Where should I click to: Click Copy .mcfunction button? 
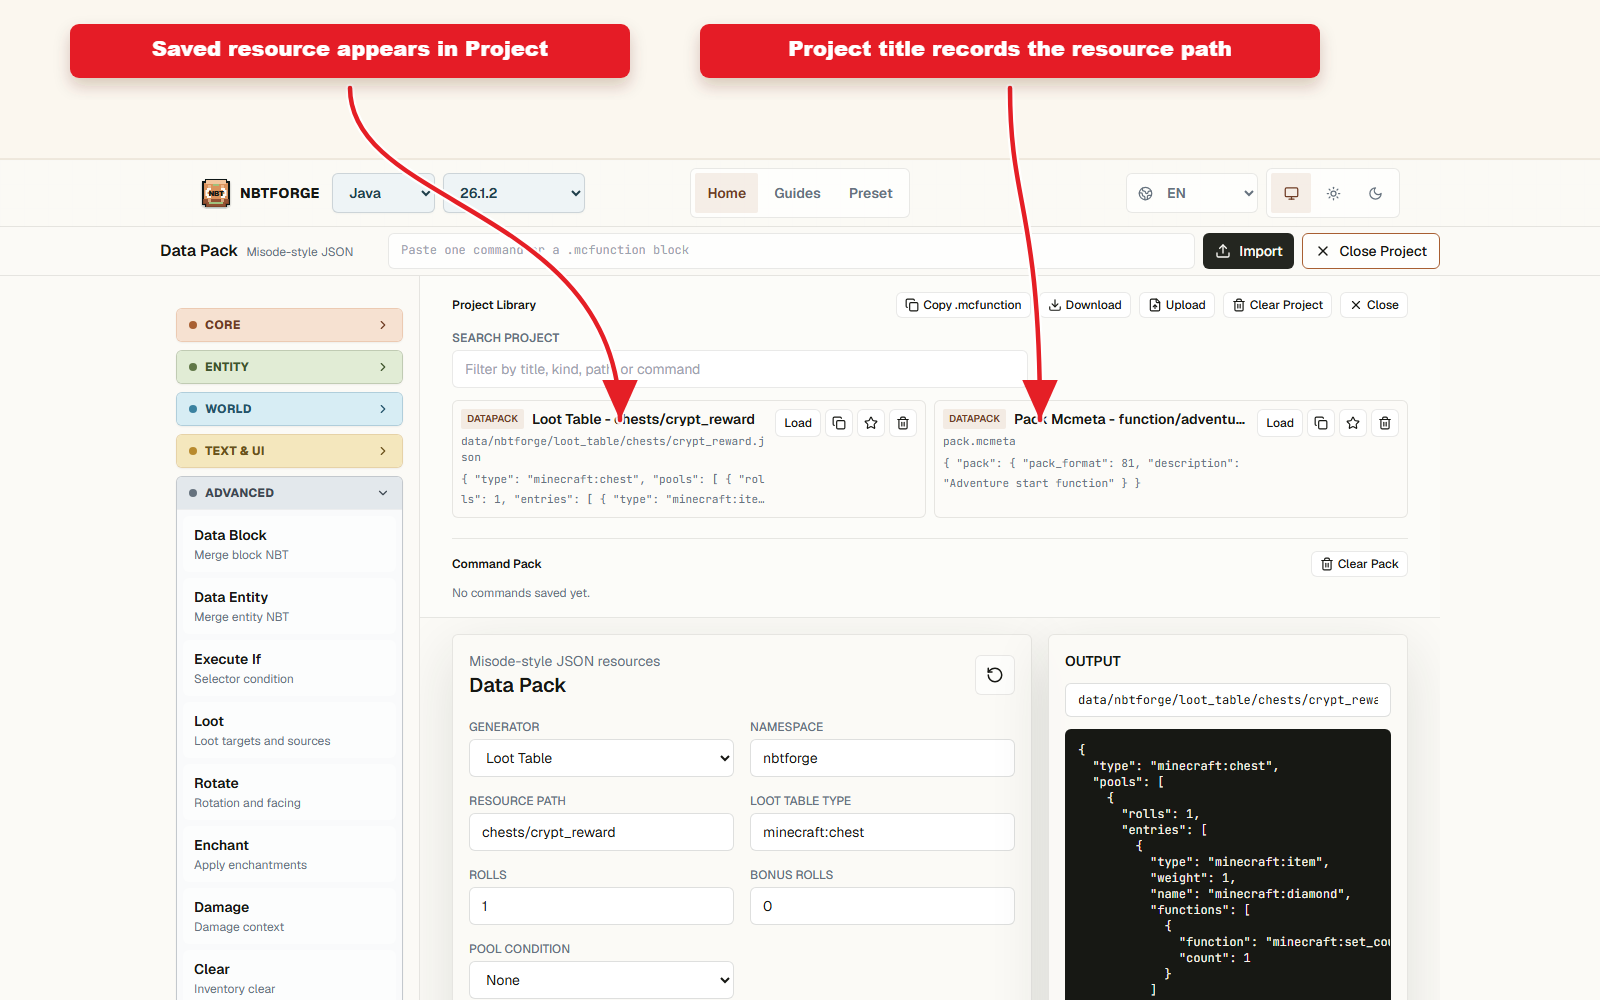[963, 305]
